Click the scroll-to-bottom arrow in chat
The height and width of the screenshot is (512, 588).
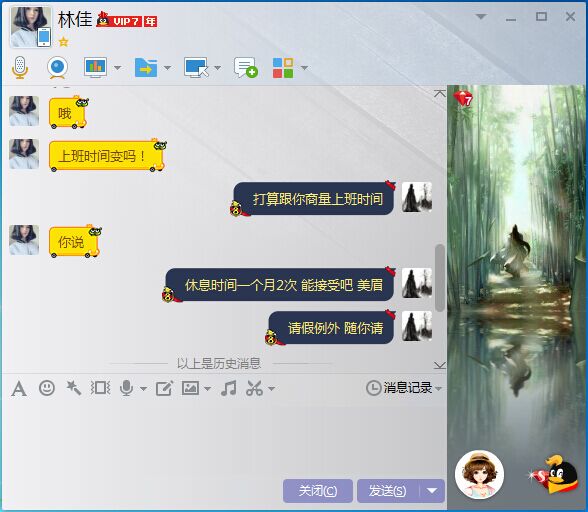(440, 365)
